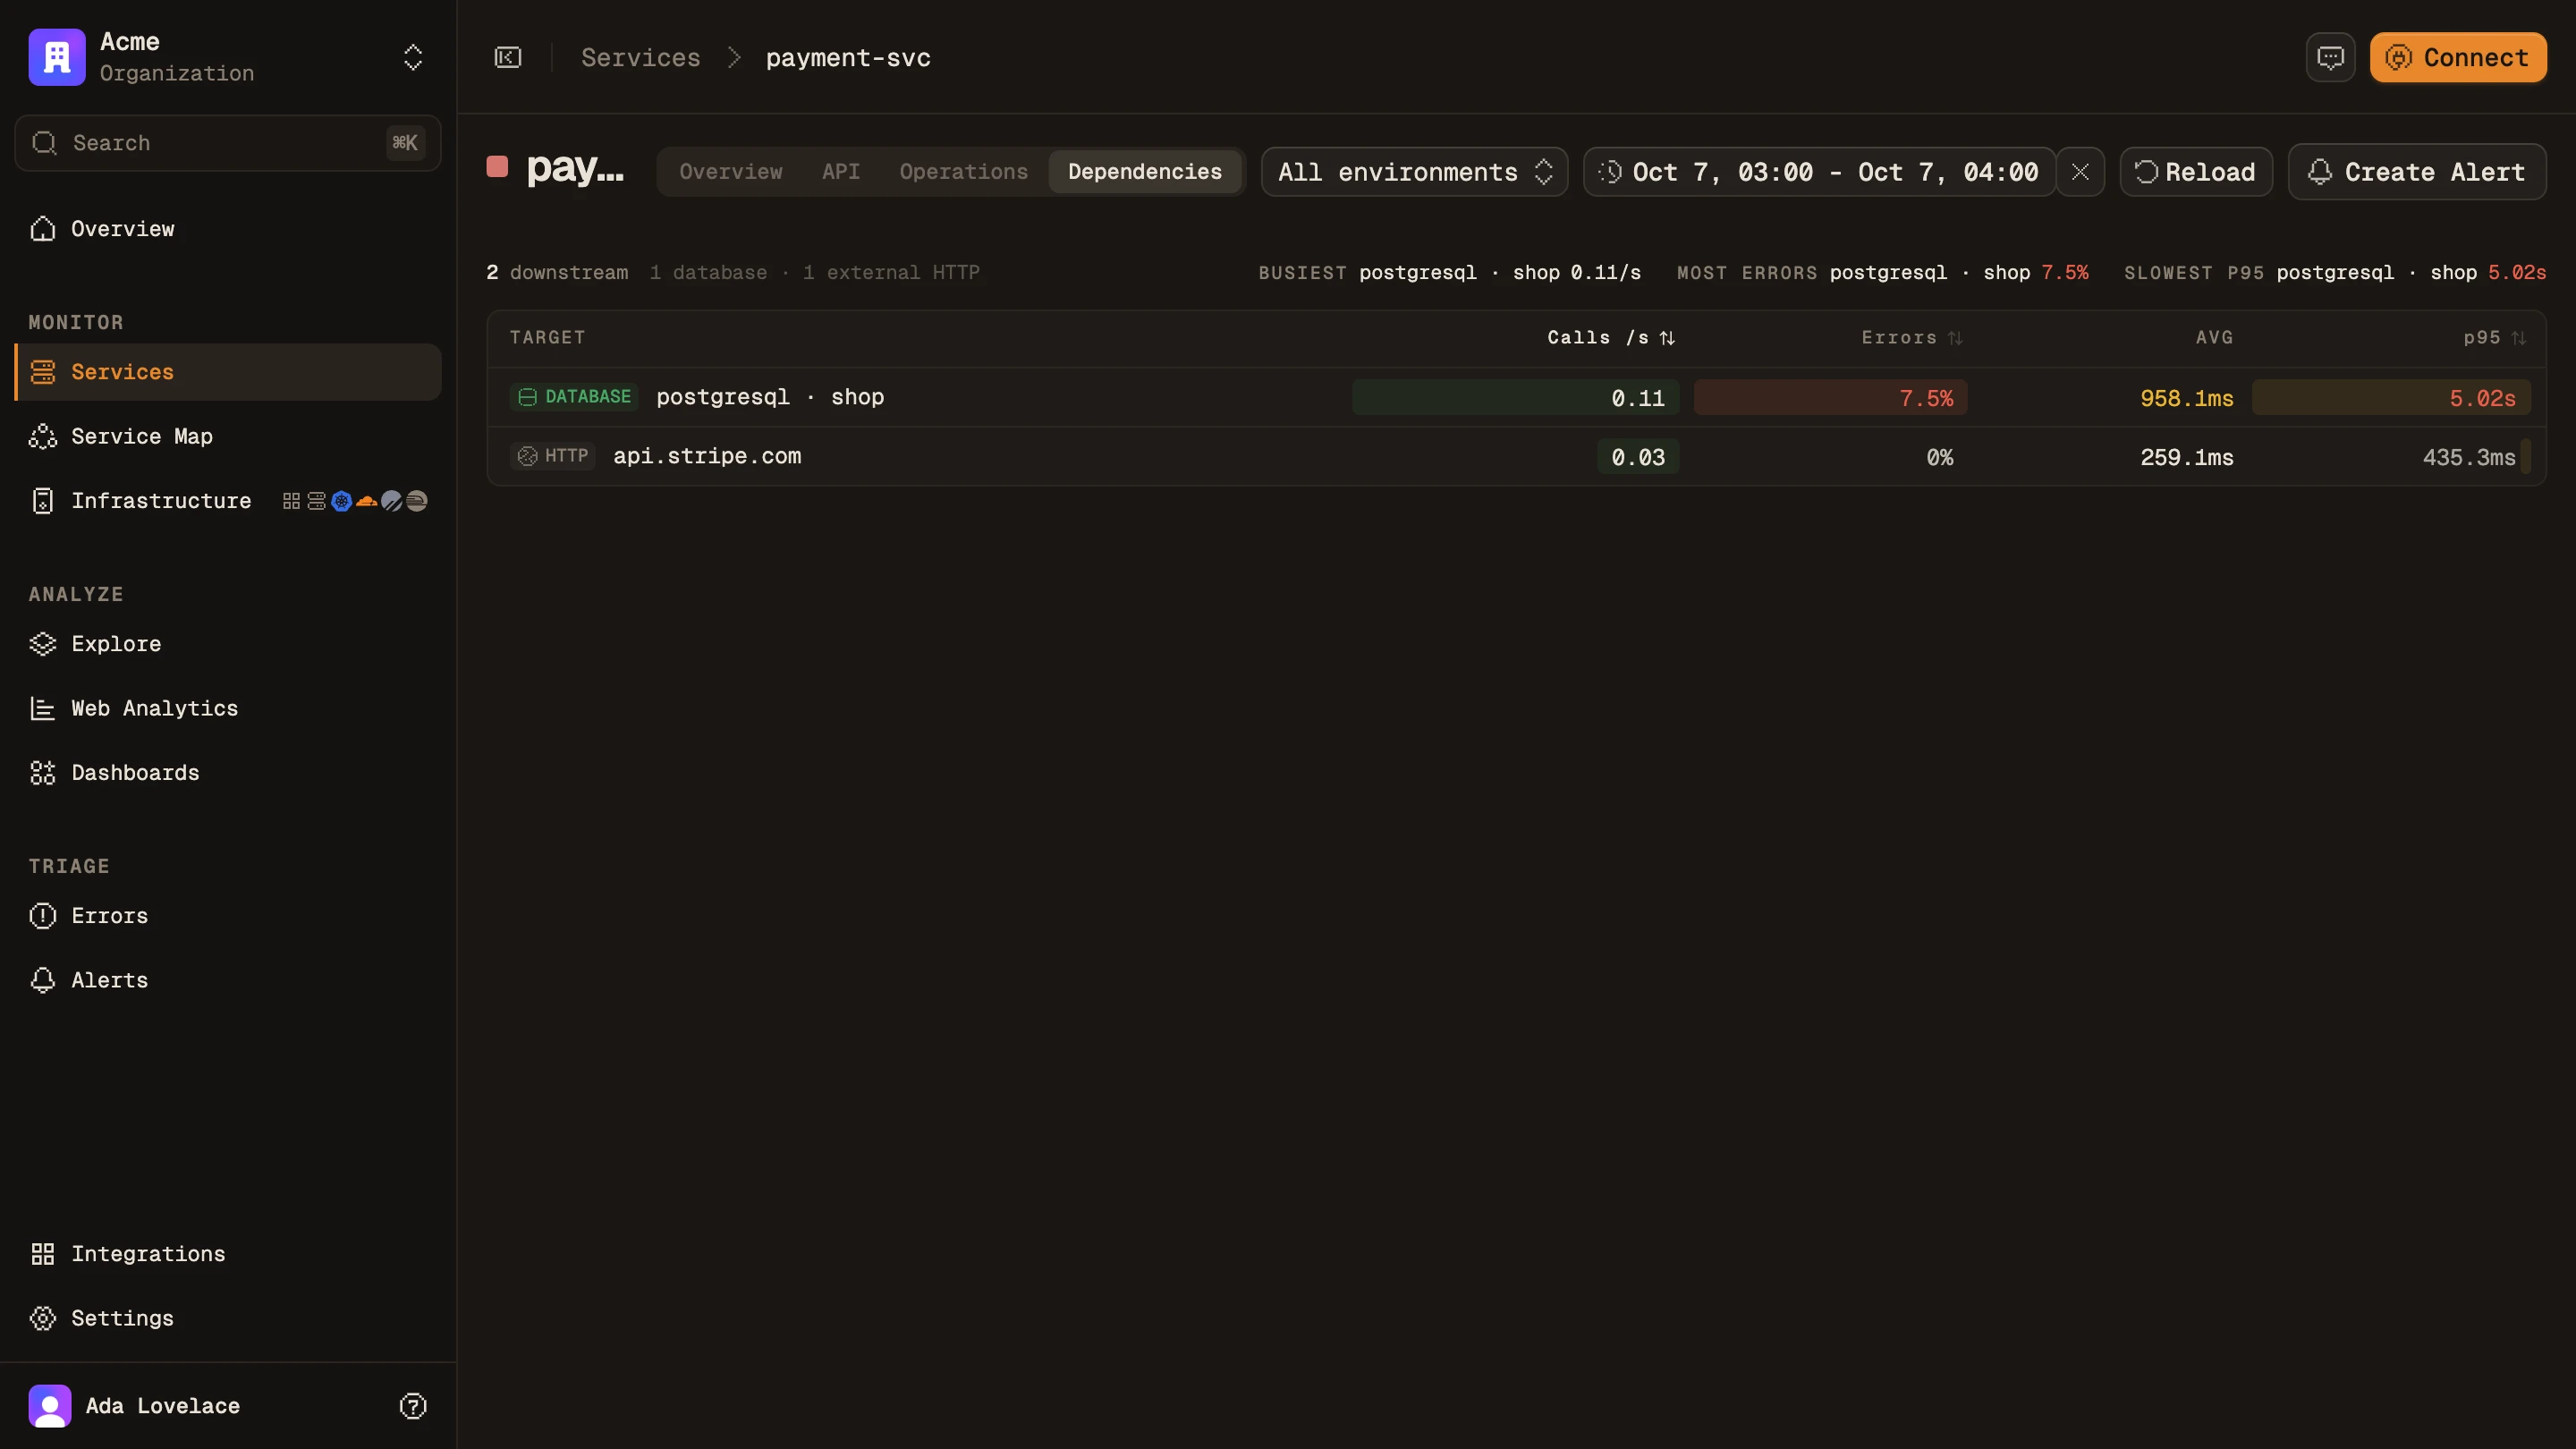Image resolution: width=2576 pixels, height=1449 pixels.
Task: Click the 958.1ms average latency value
Action: coord(2187,398)
